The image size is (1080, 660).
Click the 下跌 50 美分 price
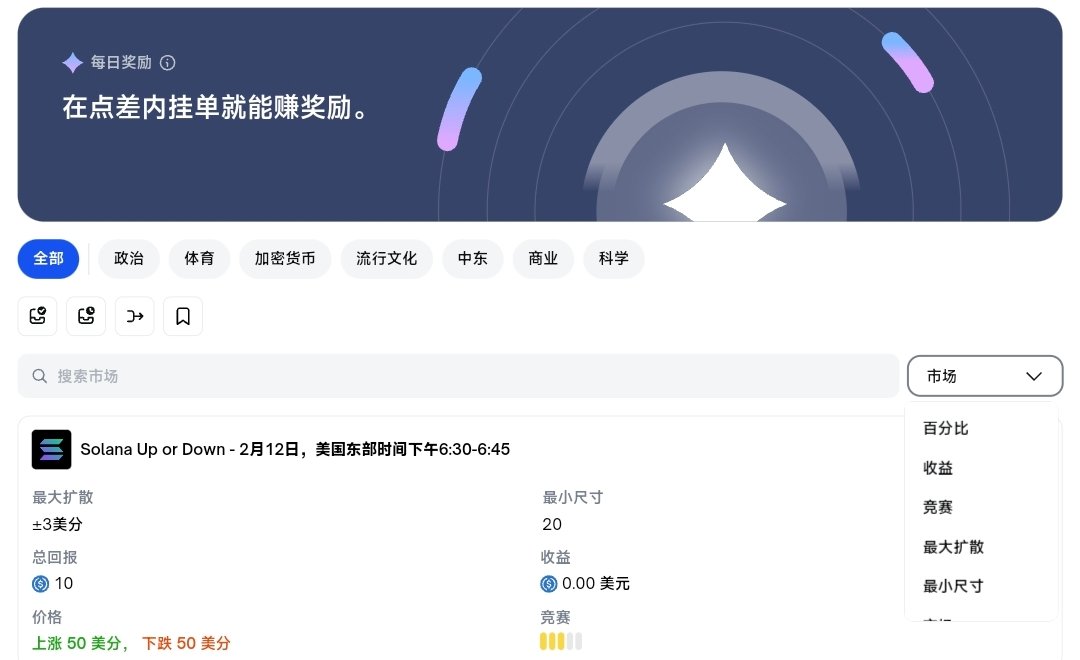[x=186, y=644]
